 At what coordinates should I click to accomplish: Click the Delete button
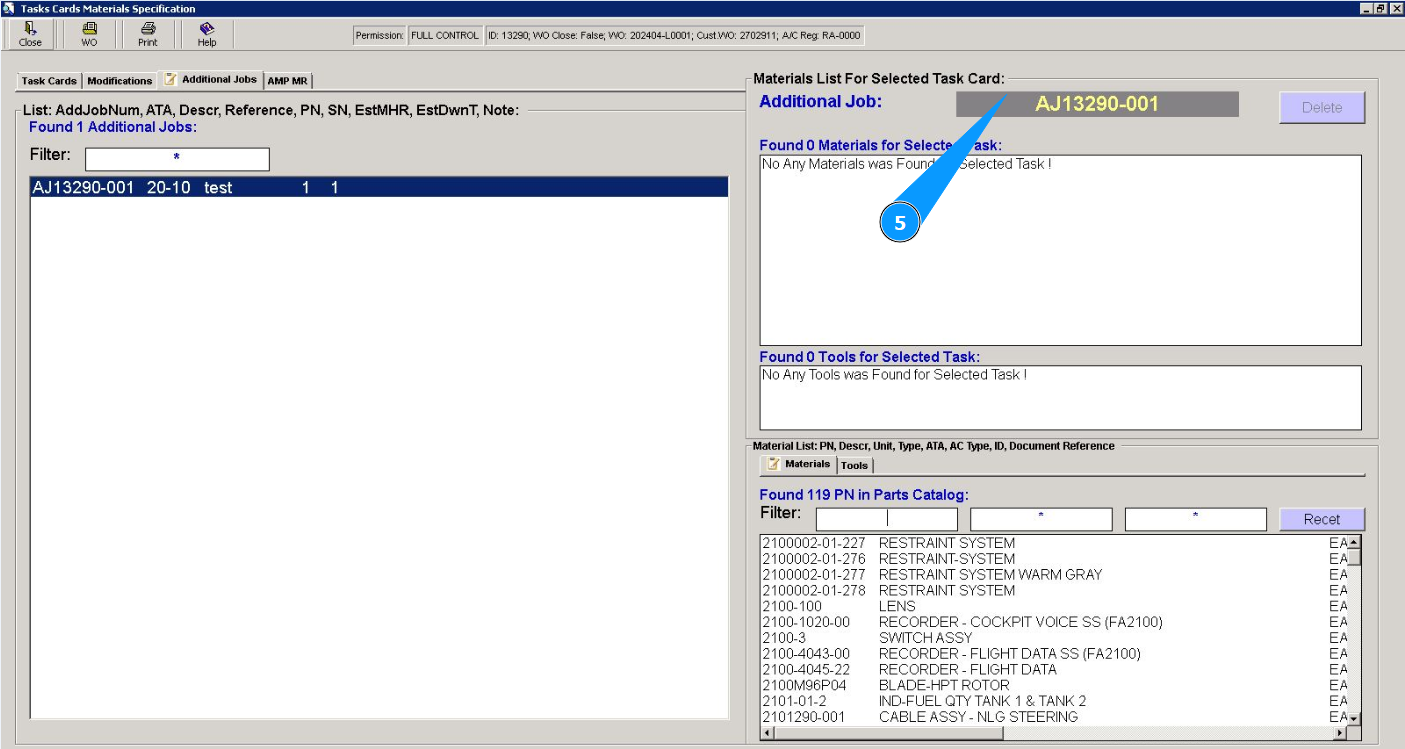[x=1322, y=107]
